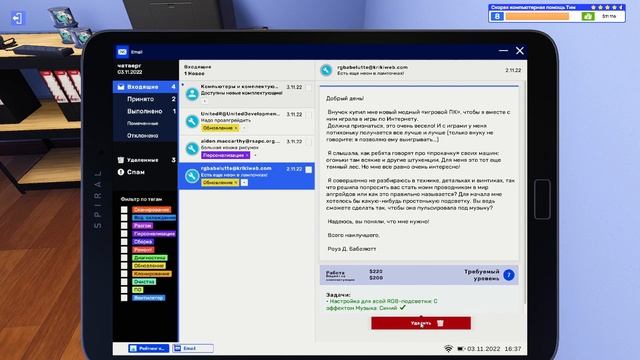Enable the Персонализация tag filter checkbox

coord(124,234)
